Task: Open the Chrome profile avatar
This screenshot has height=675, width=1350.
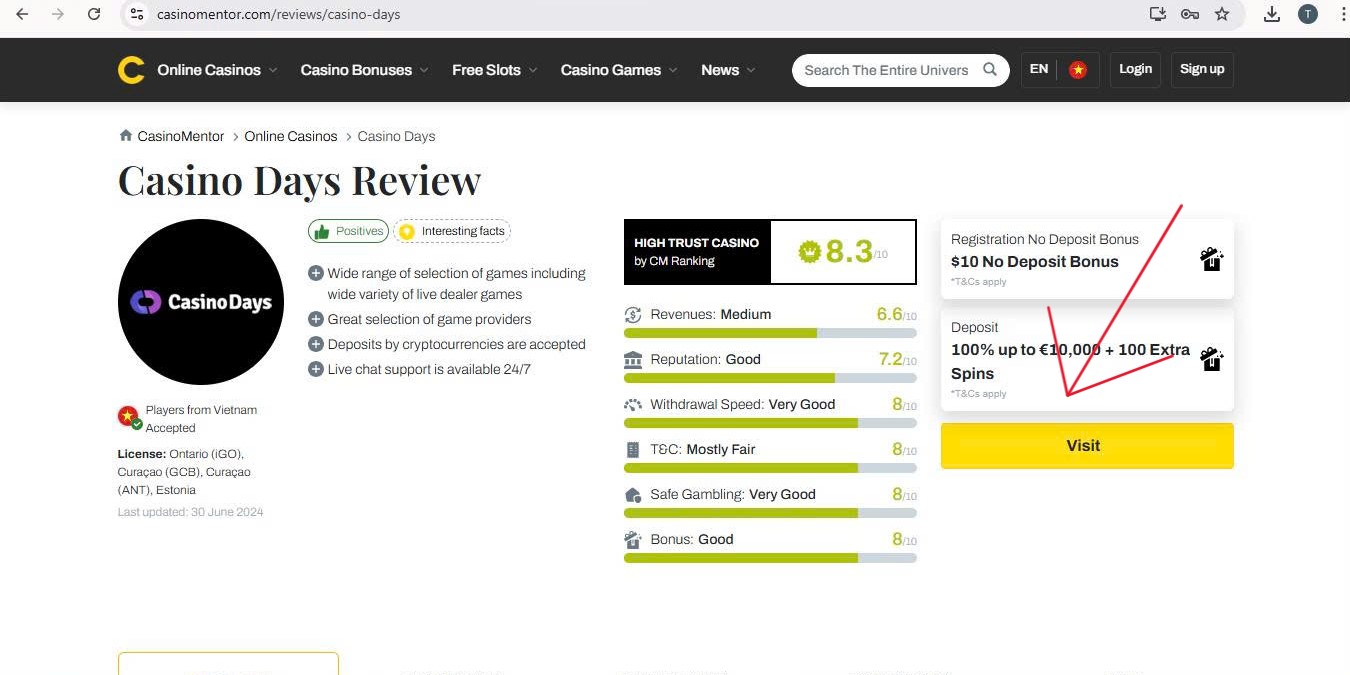Action: pos(1308,14)
